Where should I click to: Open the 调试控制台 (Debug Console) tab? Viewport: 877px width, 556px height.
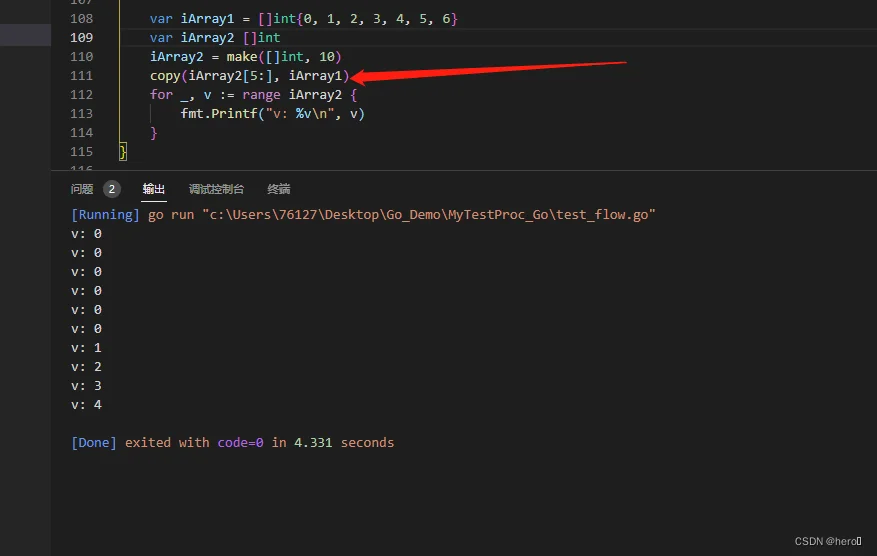[216, 189]
